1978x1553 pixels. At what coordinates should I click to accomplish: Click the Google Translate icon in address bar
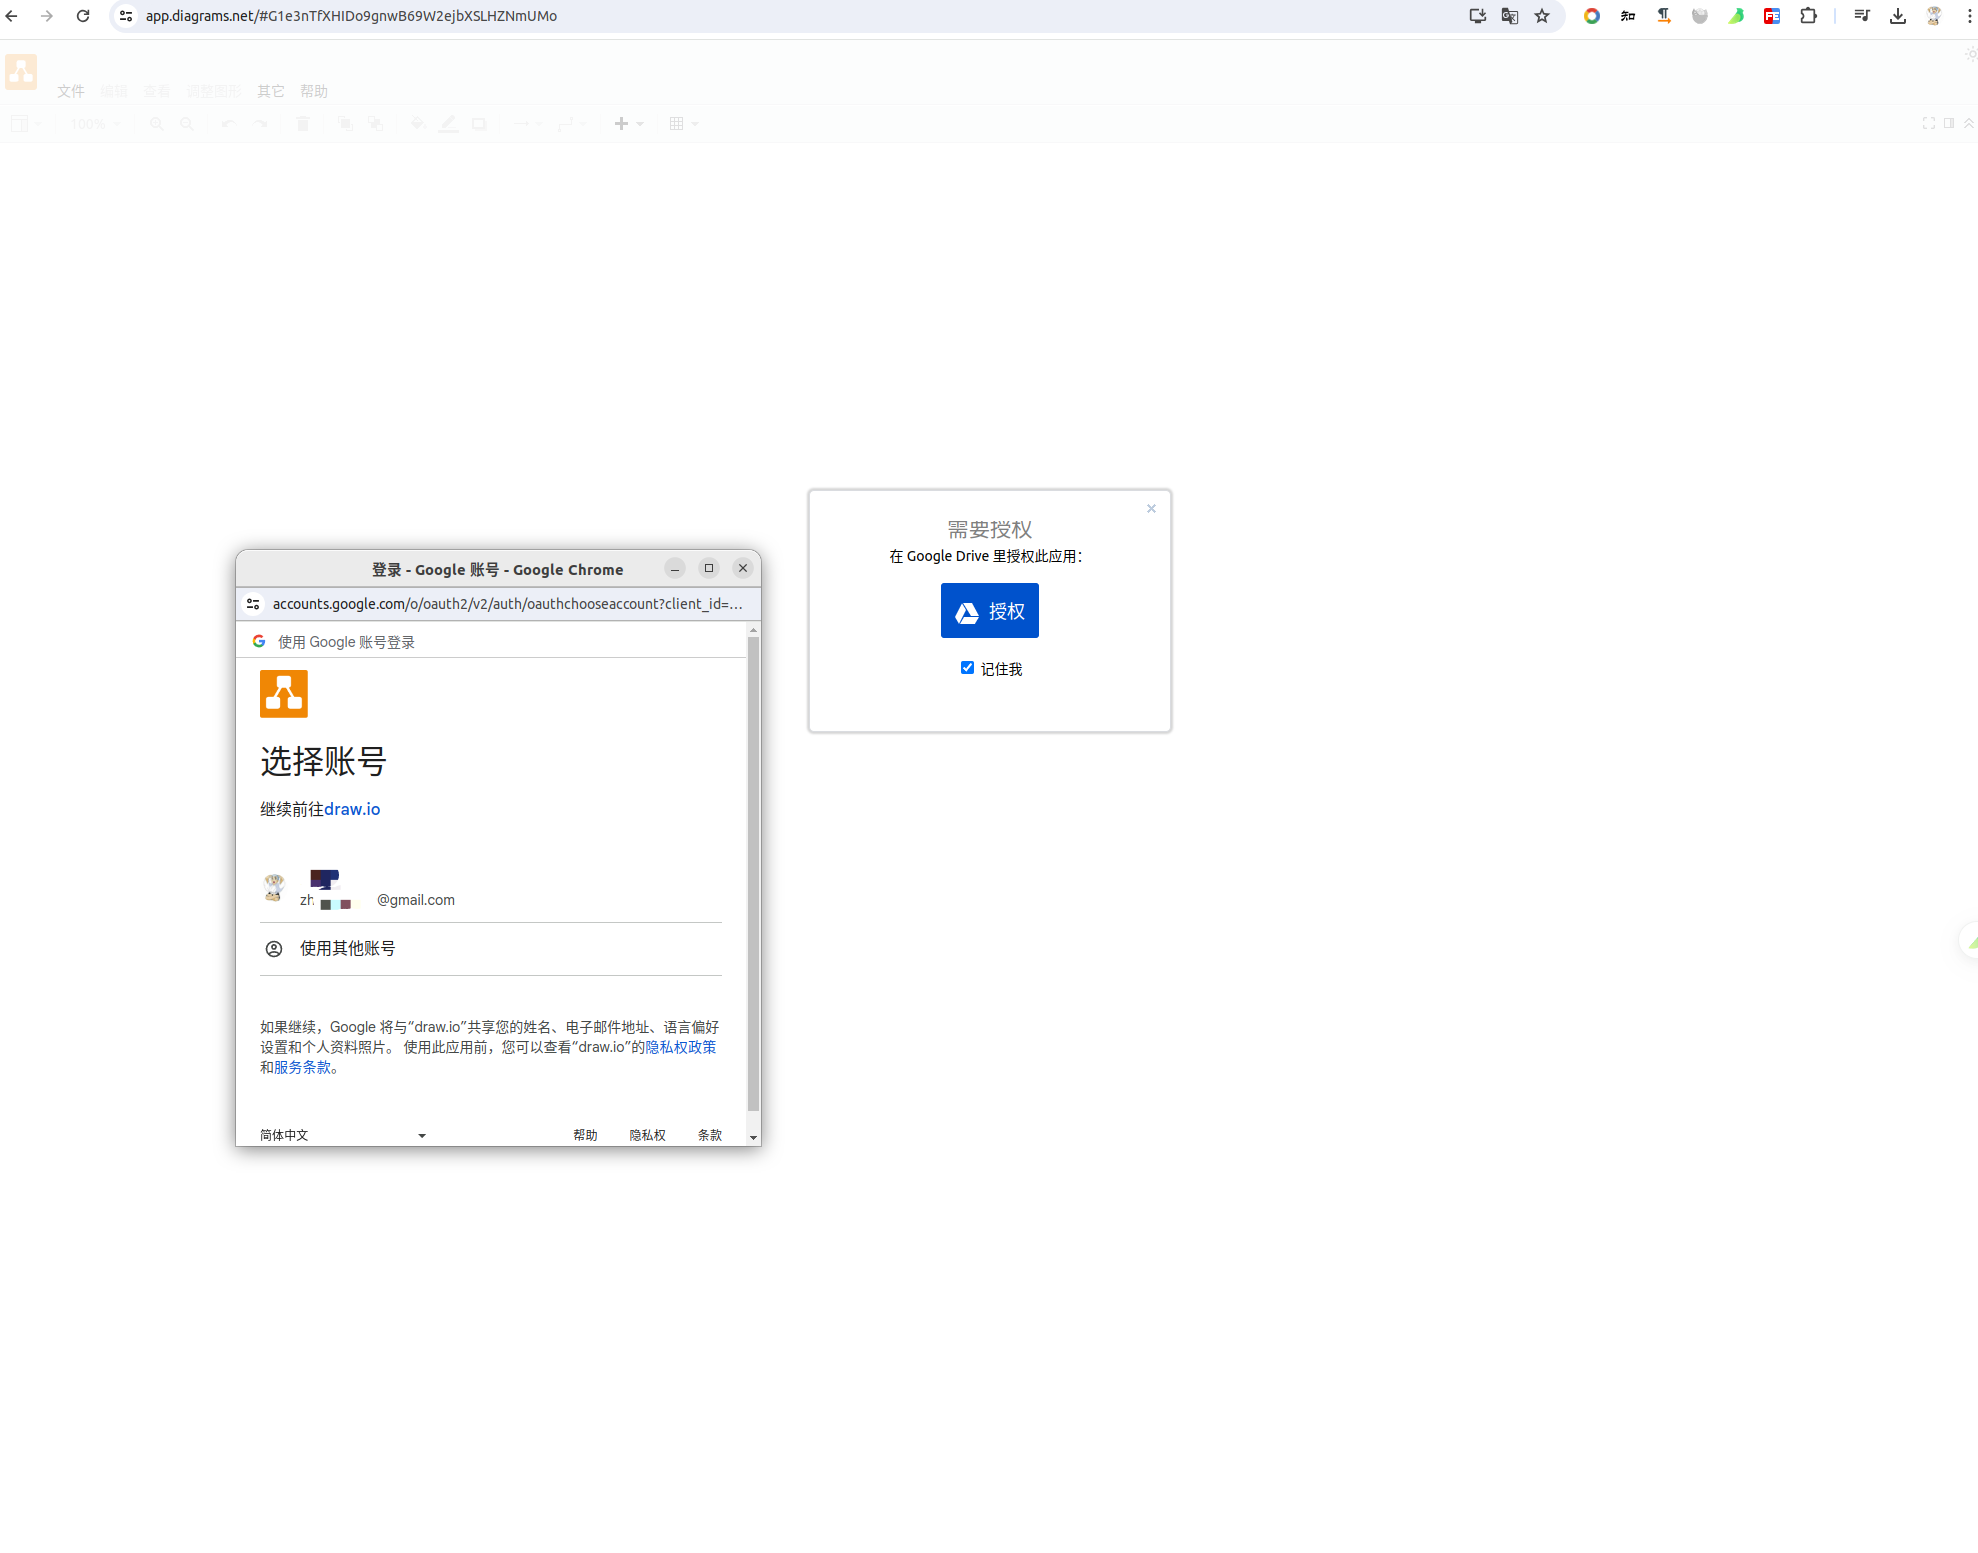(x=1510, y=16)
